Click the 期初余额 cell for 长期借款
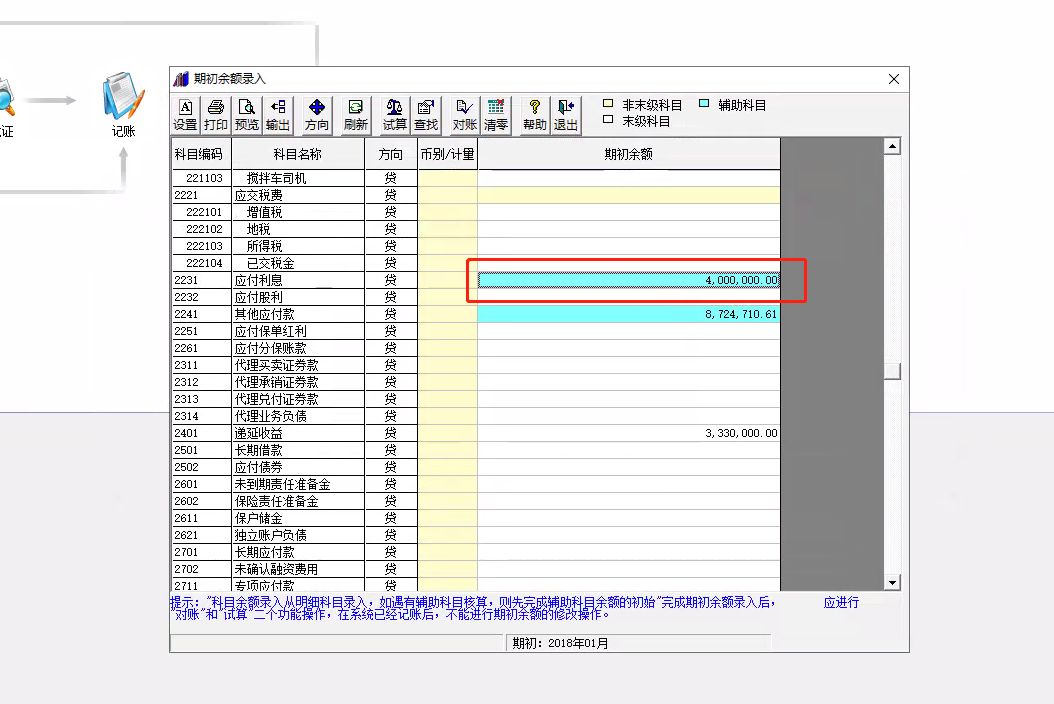The image size is (1054, 704). [629, 450]
